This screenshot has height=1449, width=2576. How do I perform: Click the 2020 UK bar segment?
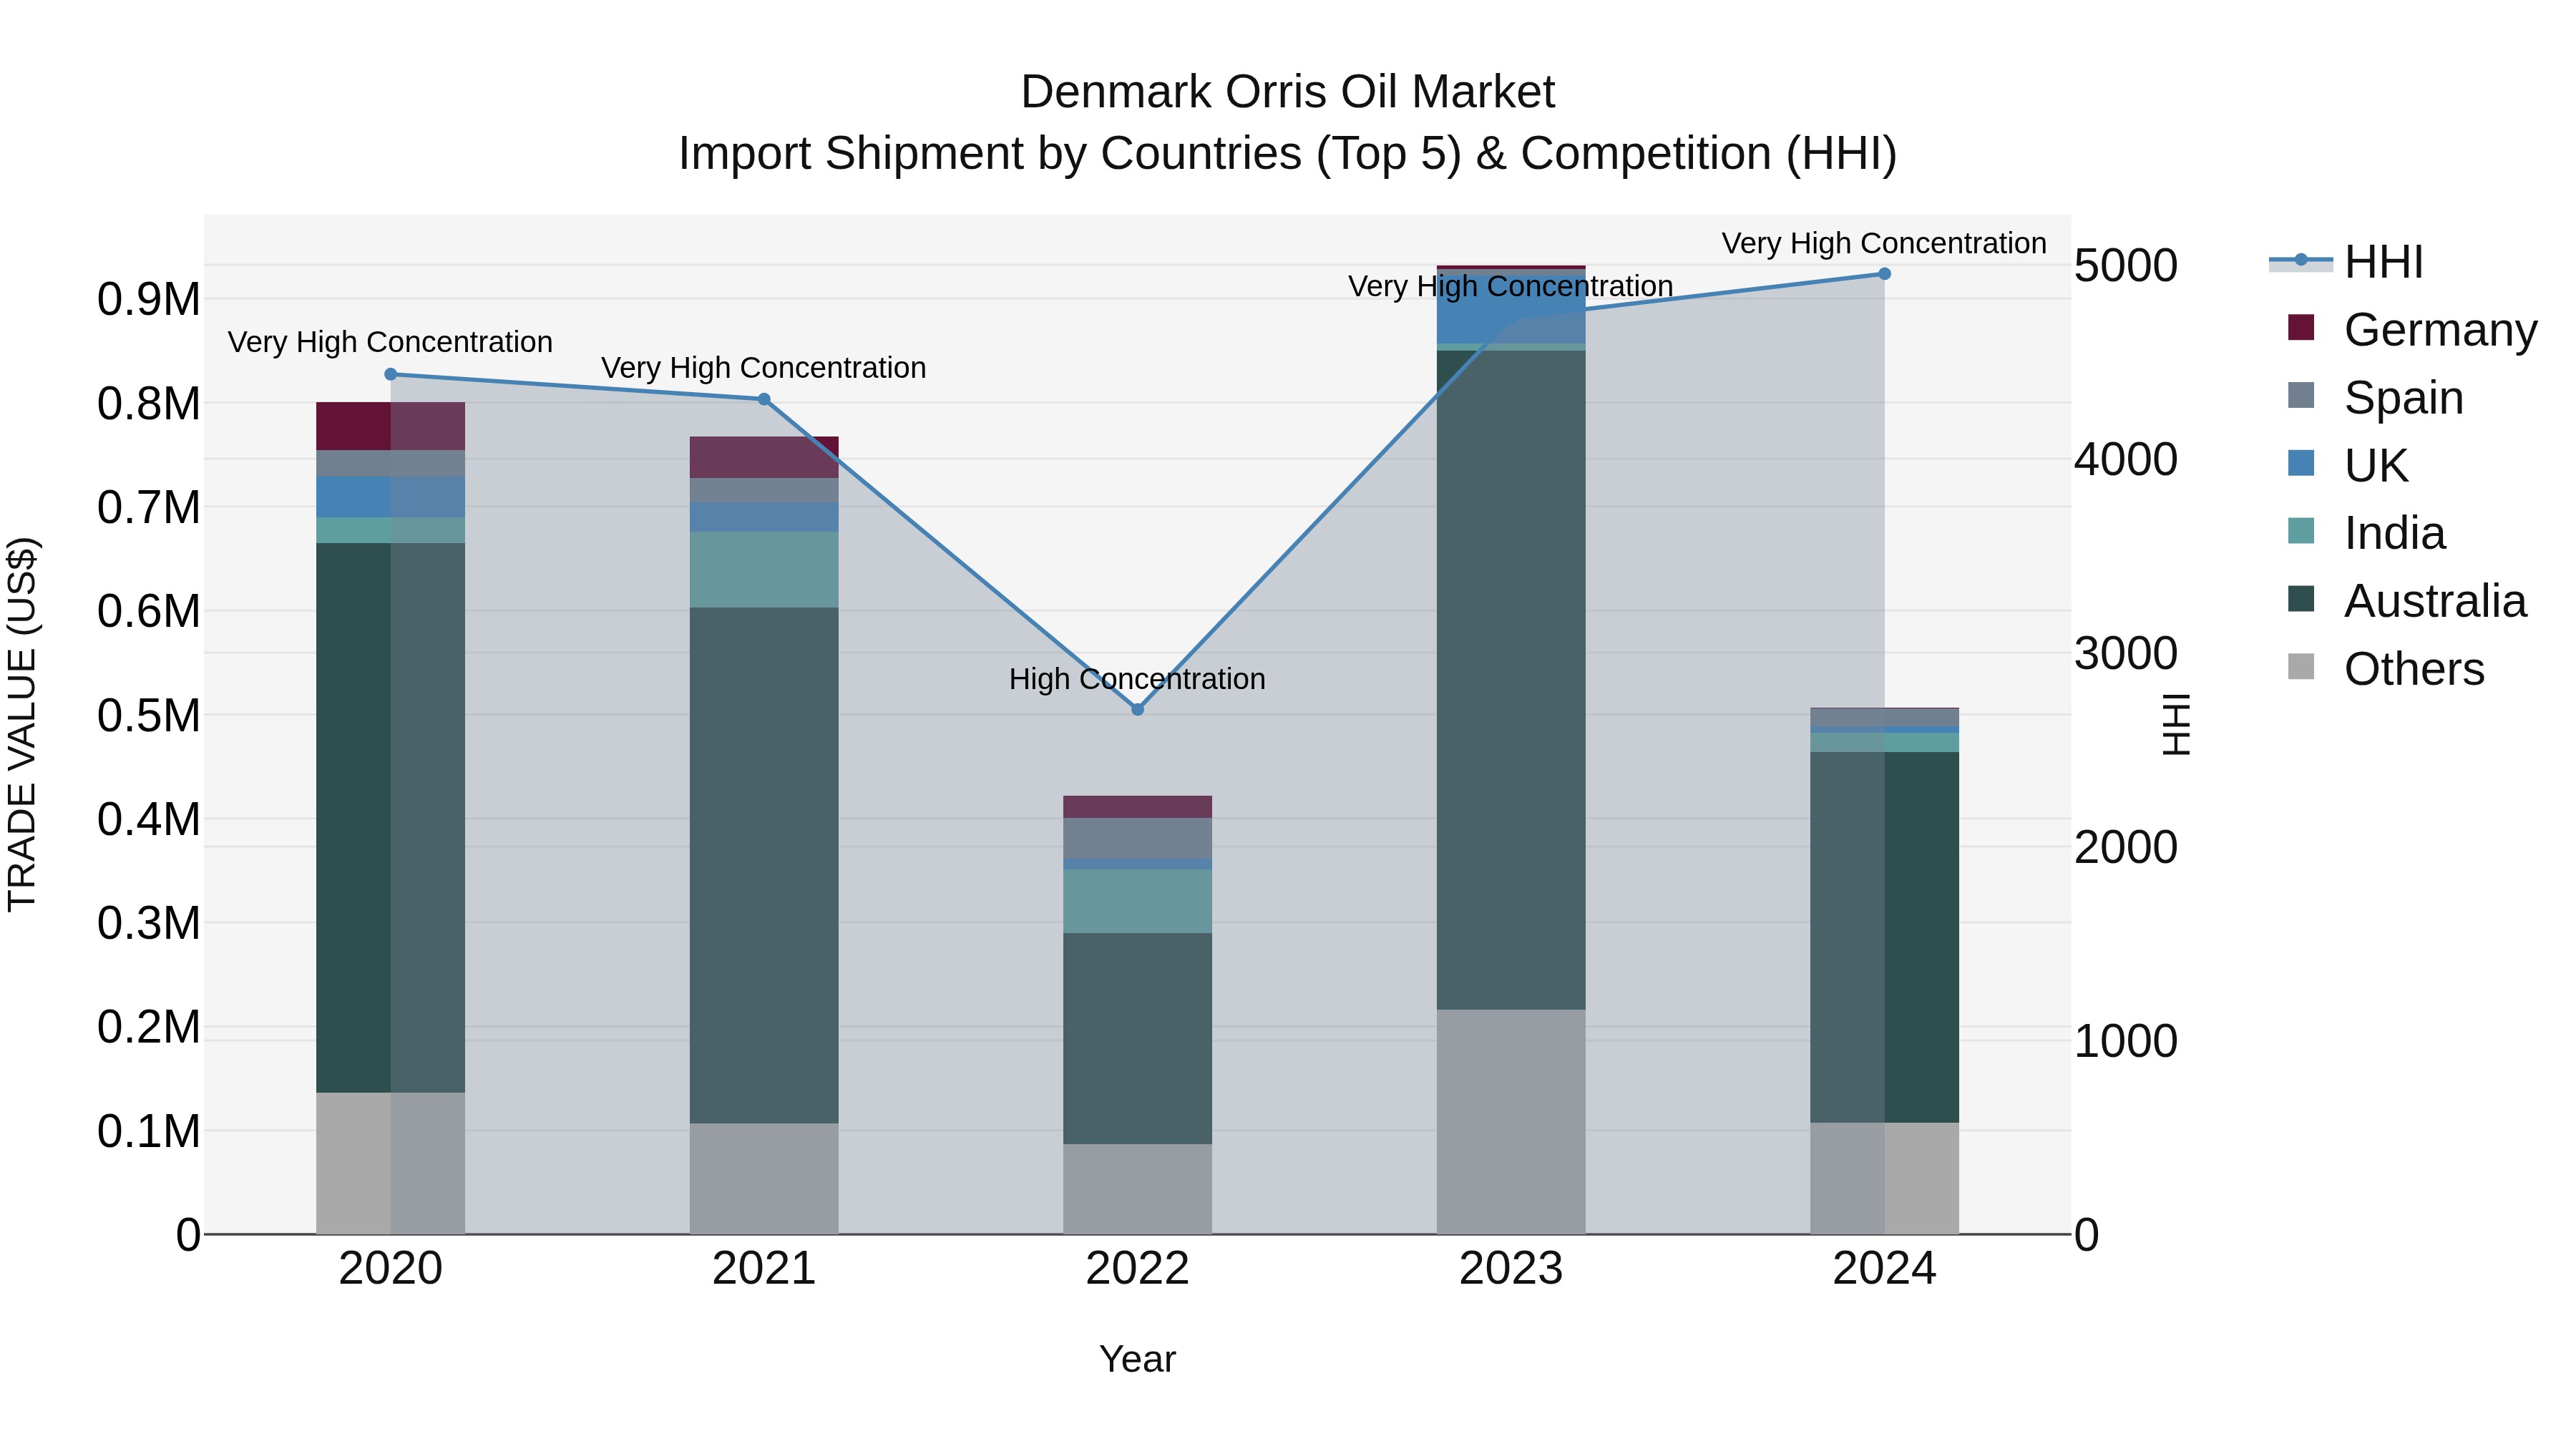tap(391, 497)
